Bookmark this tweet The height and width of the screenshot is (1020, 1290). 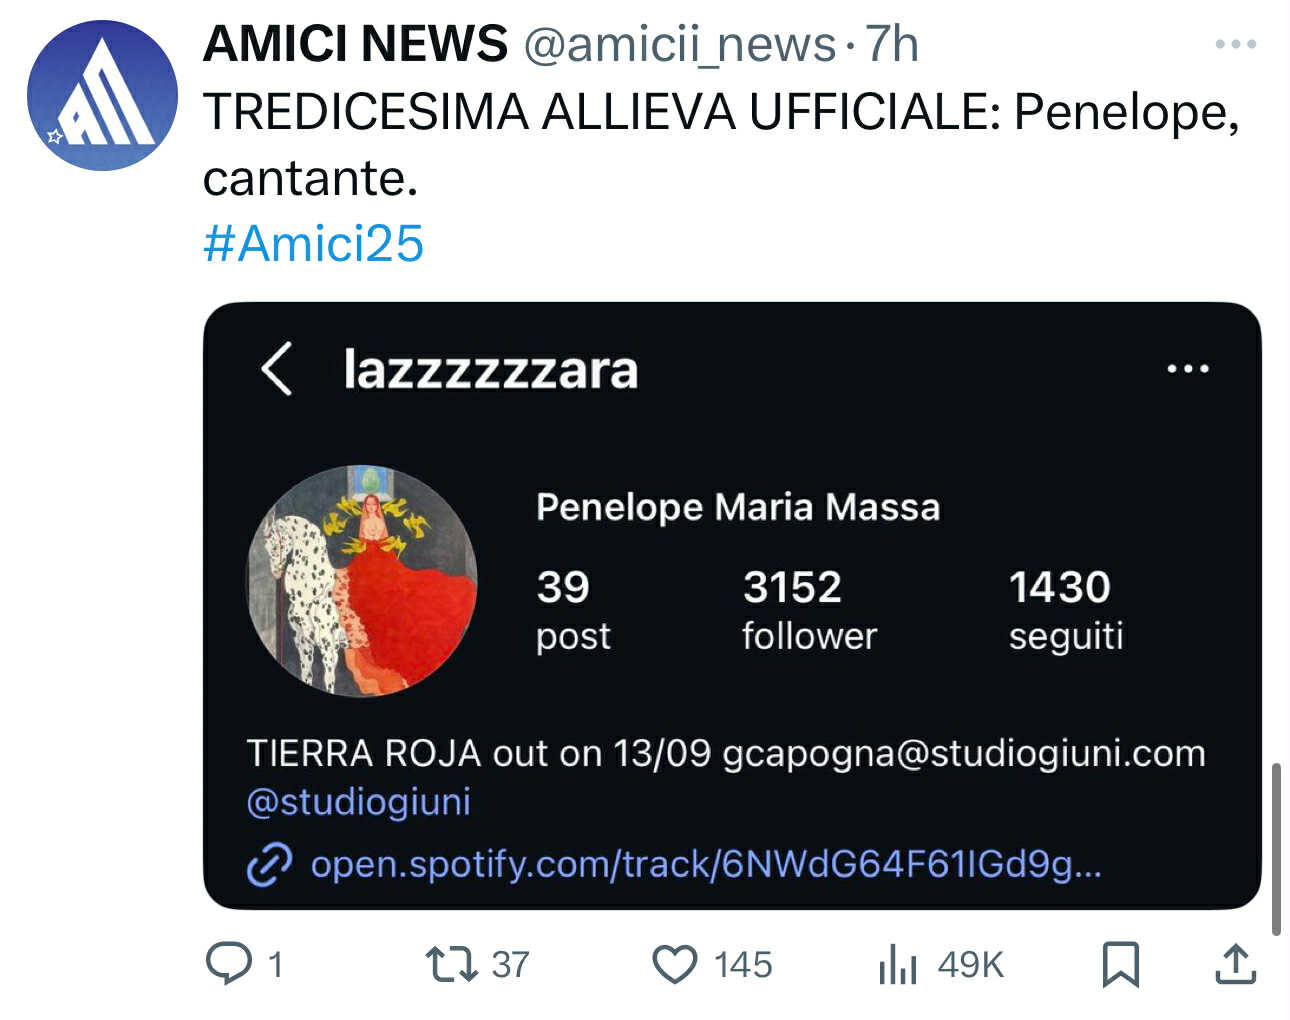tap(1120, 964)
